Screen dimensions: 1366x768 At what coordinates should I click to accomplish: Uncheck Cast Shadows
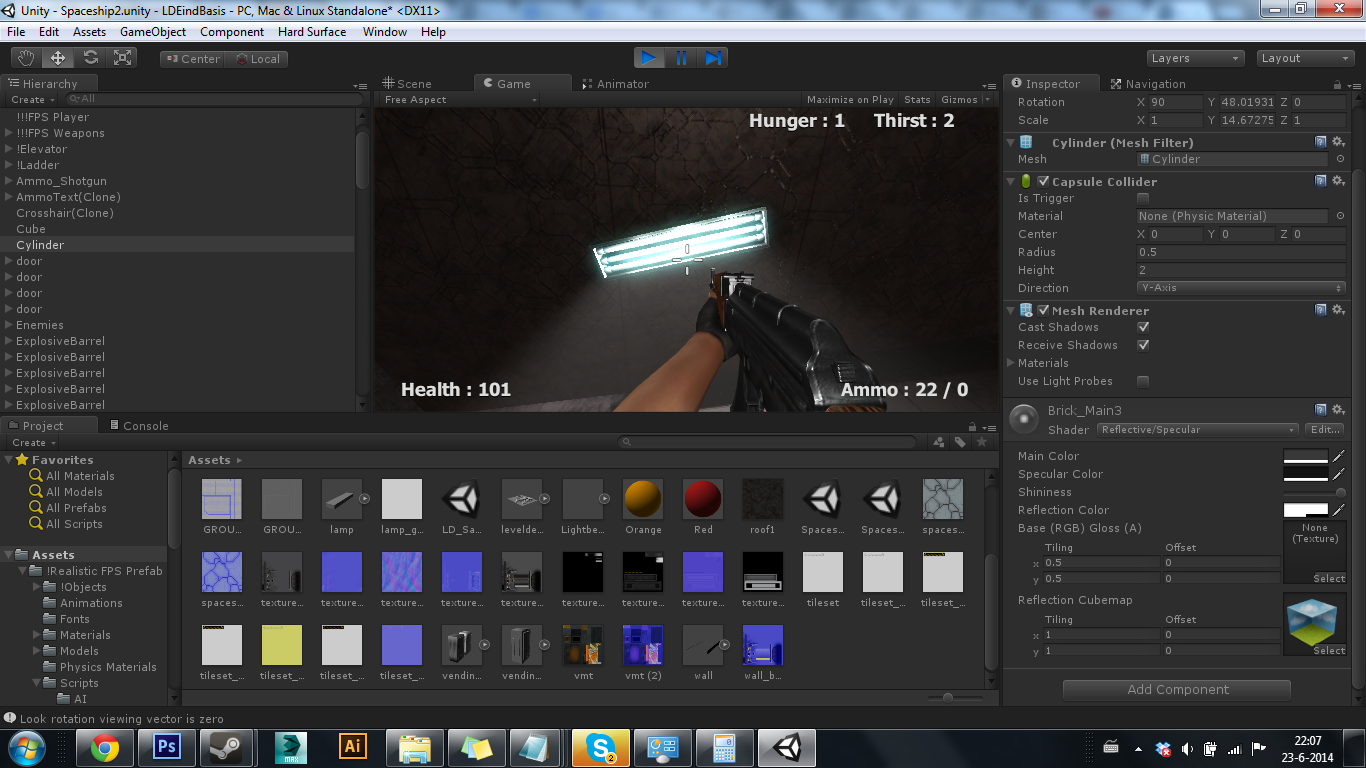pyautogui.click(x=1143, y=327)
